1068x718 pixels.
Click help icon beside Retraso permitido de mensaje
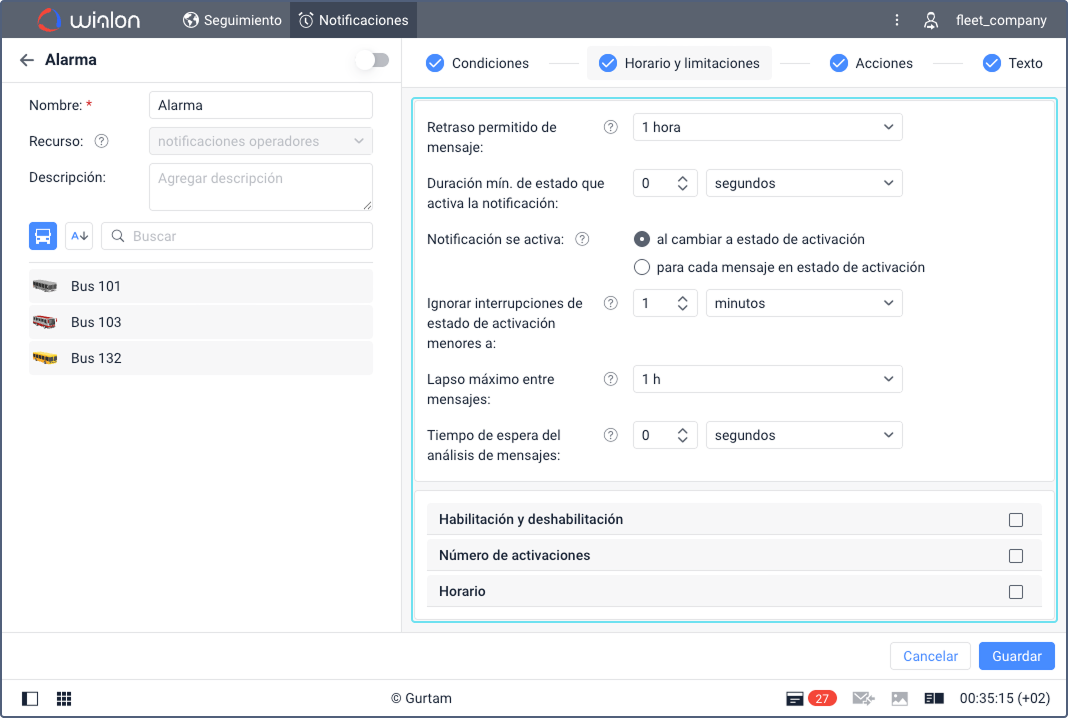click(611, 127)
